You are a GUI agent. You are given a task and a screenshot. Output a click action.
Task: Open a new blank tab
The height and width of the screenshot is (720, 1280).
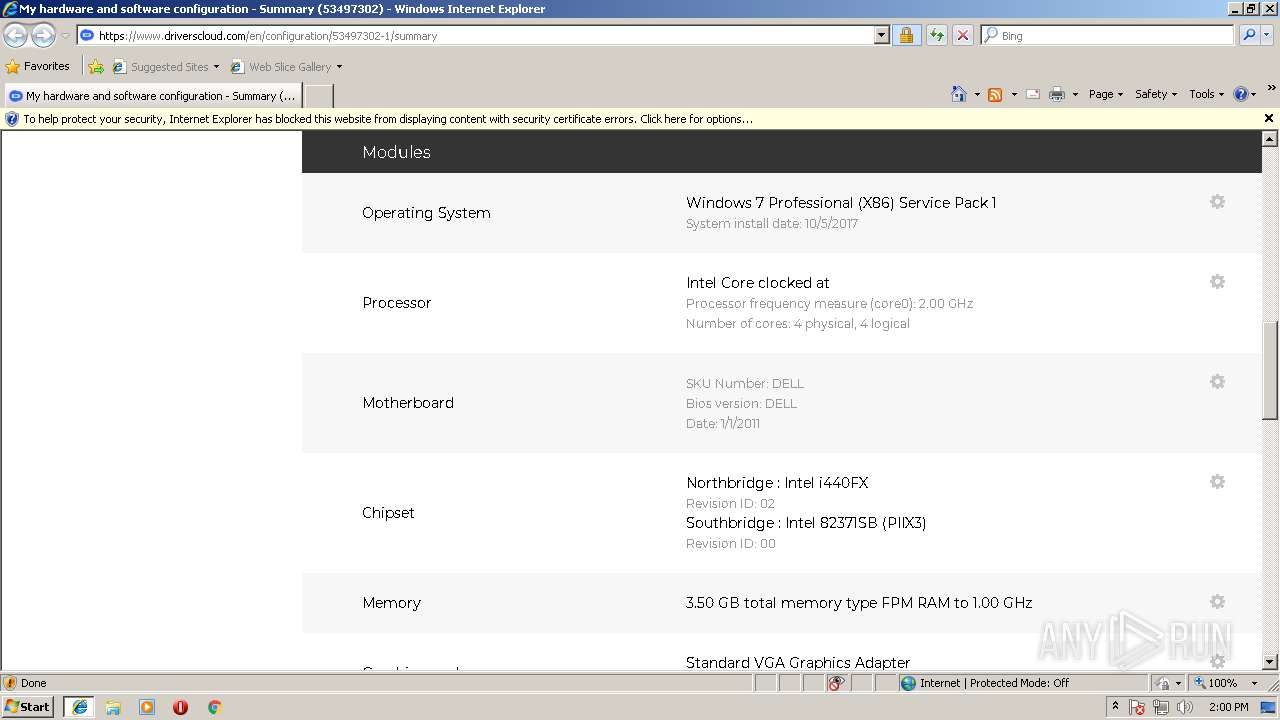point(318,96)
